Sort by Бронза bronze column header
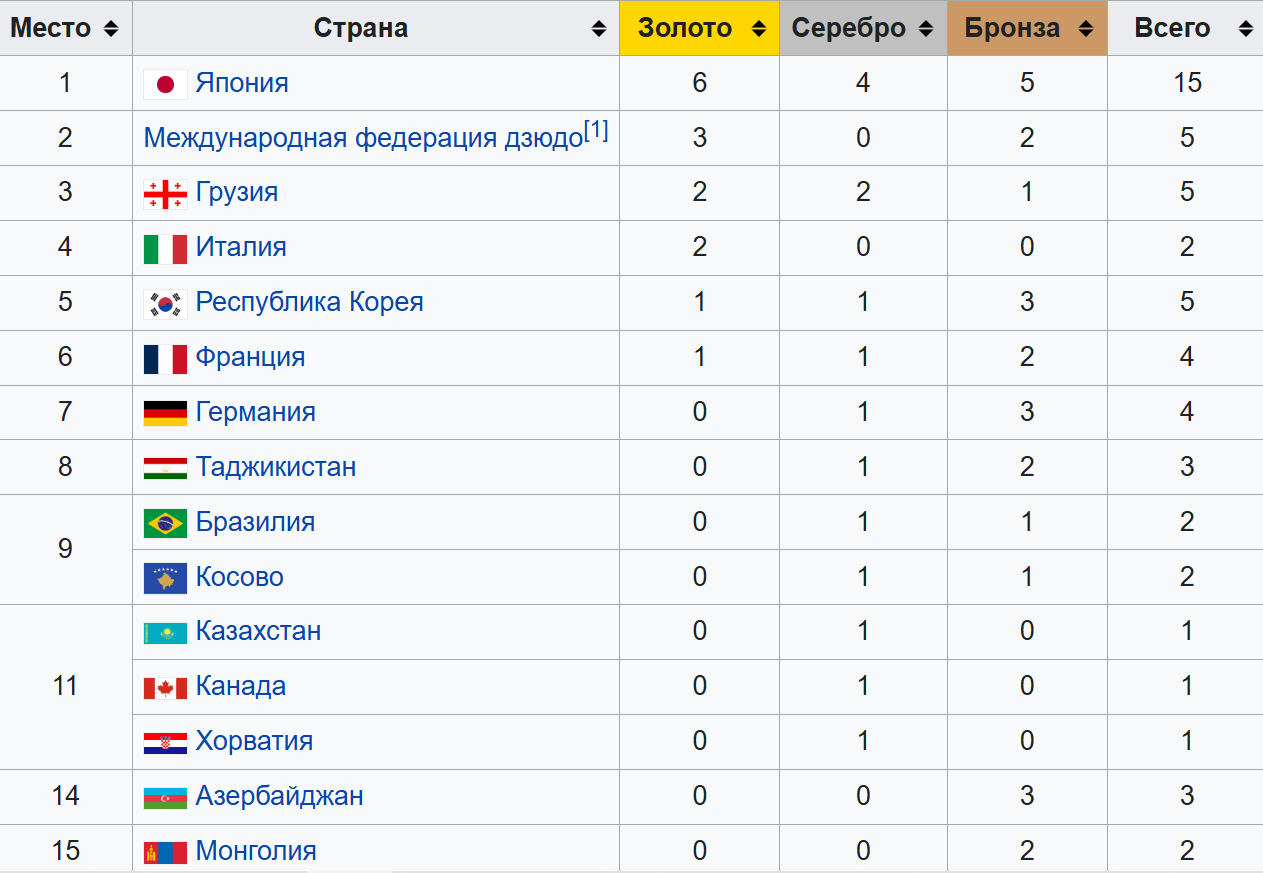Viewport: 1263px width, 873px height. (1027, 28)
